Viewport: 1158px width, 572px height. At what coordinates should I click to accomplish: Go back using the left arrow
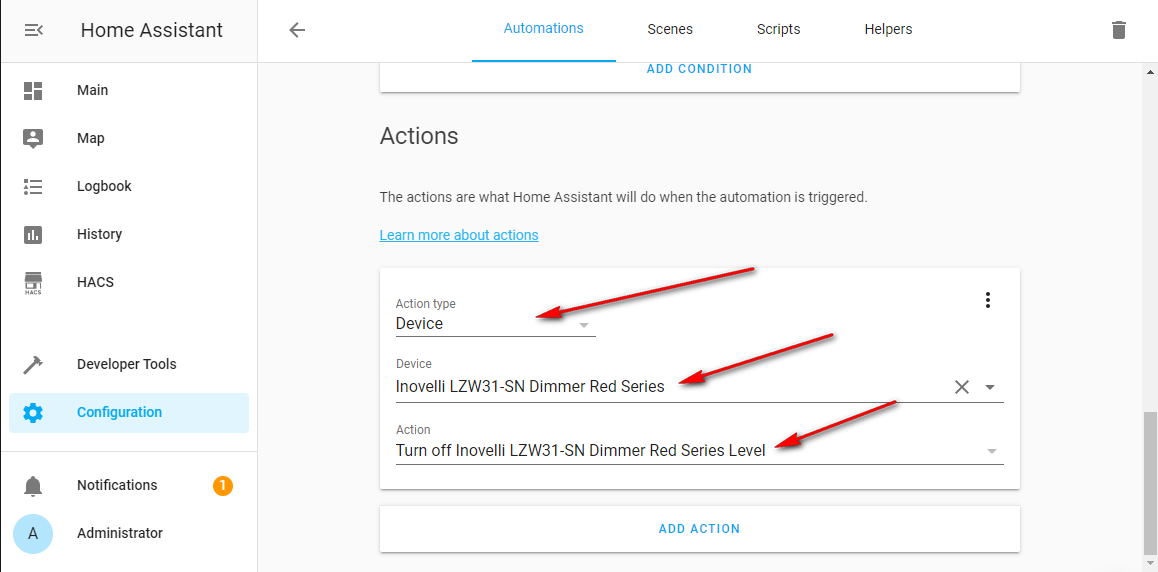(297, 30)
